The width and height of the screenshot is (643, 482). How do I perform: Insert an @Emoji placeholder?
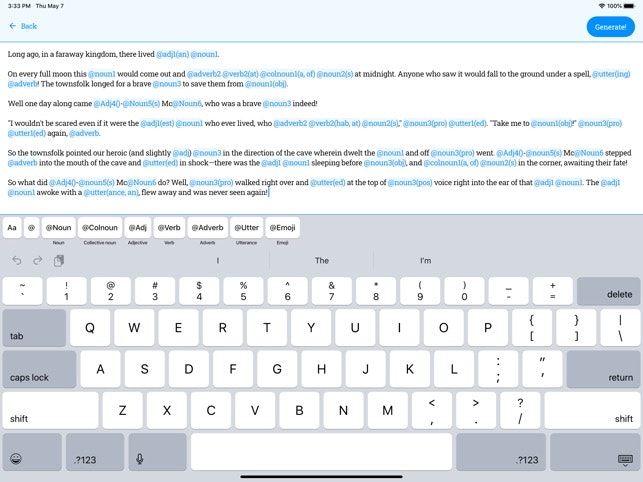(x=283, y=228)
